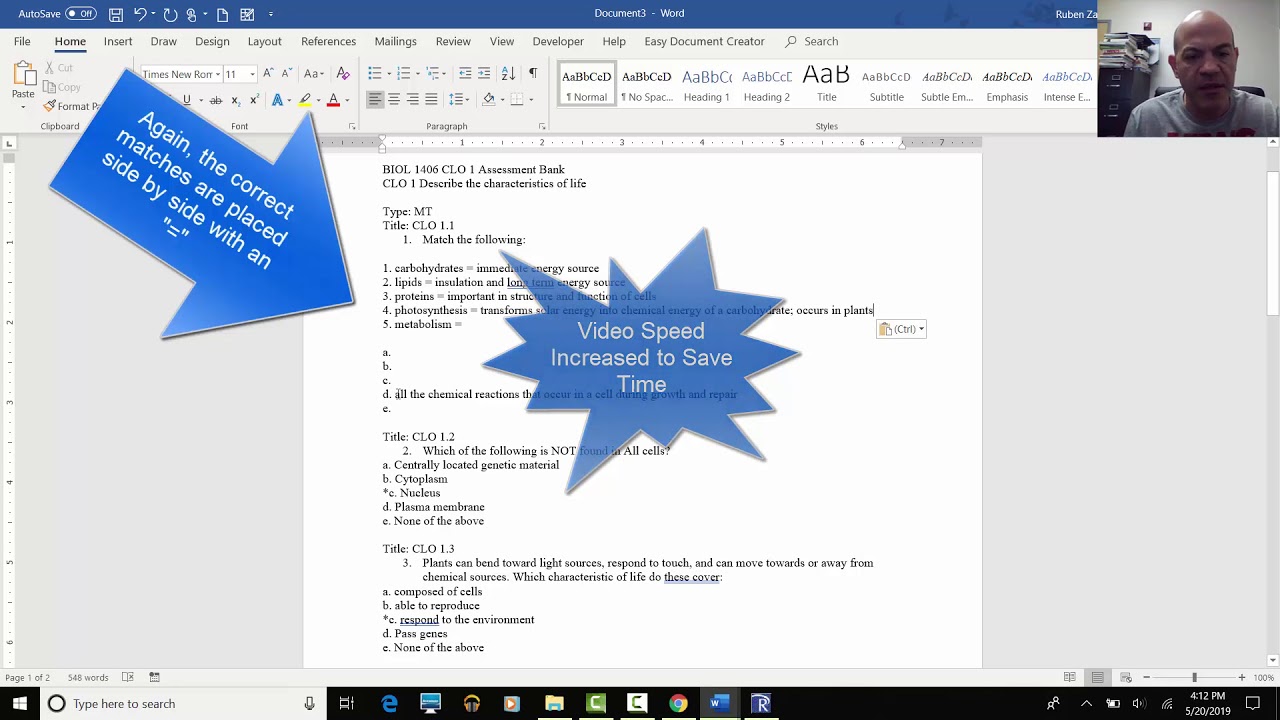Open Windows Task View
This screenshot has height=720, width=1280.
346,704
